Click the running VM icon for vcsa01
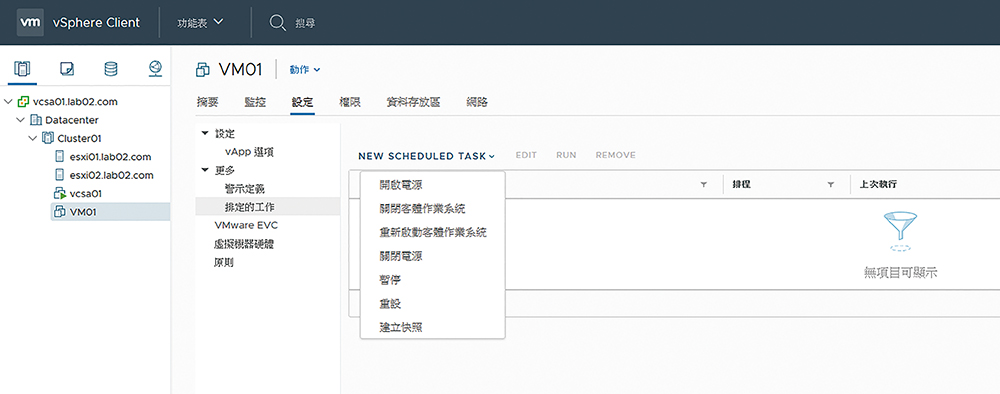The width and height of the screenshot is (1000, 394). pyautogui.click(x=60, y=193)
